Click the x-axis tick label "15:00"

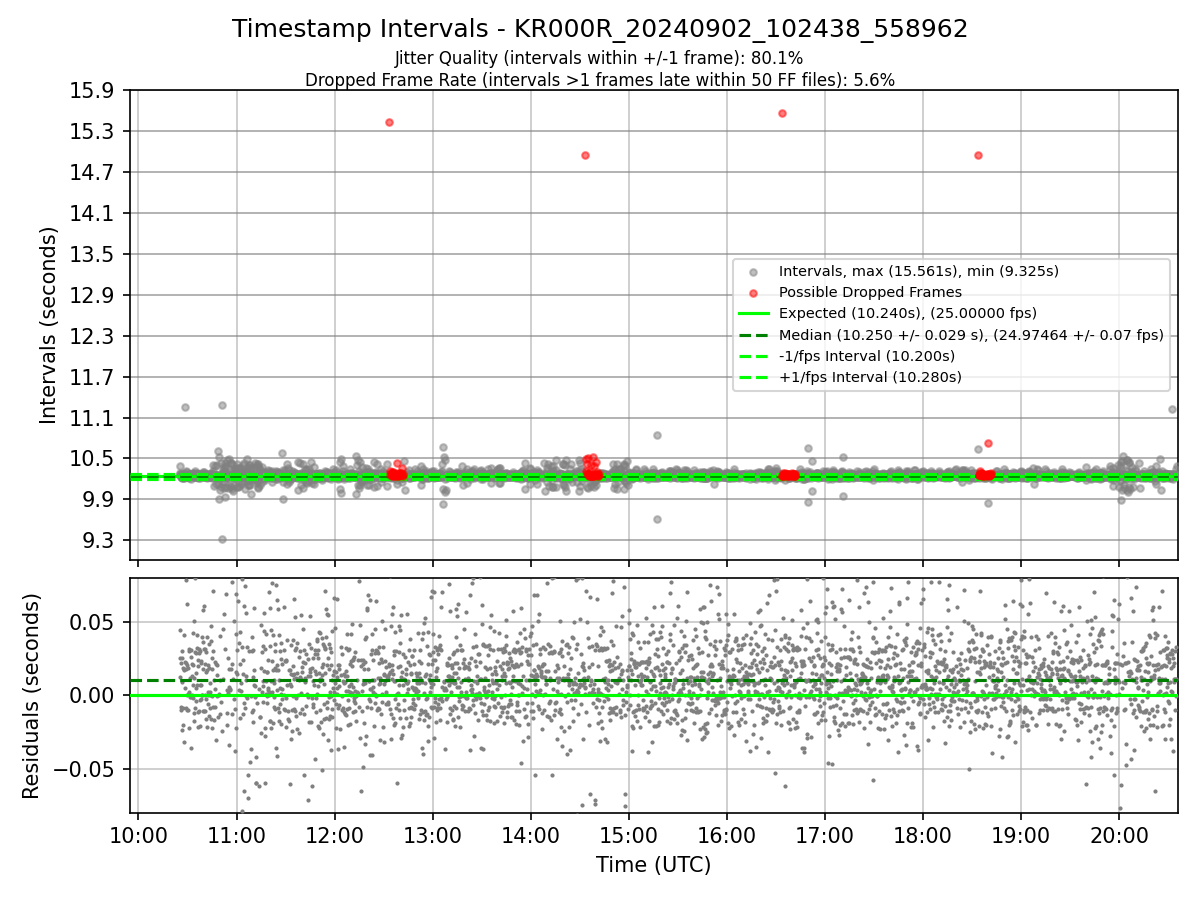tap(628, 835)
